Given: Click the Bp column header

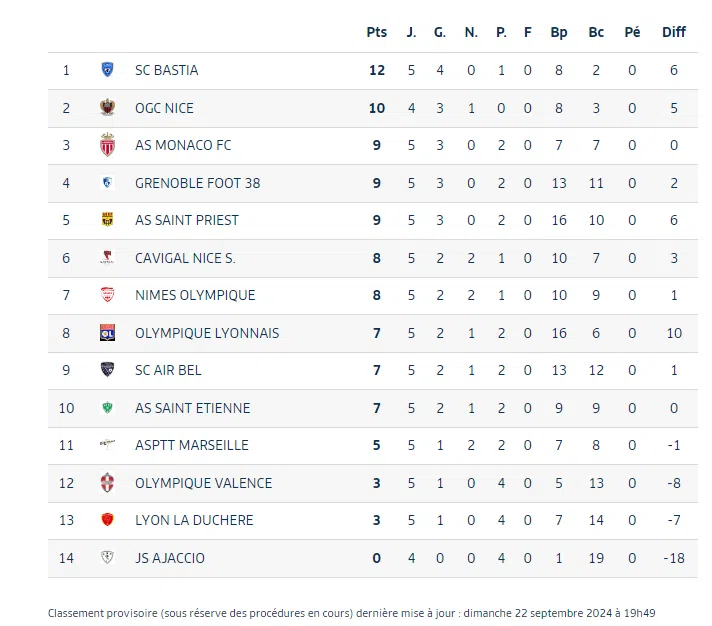Looking at the screenshot, I should point(559,32).
